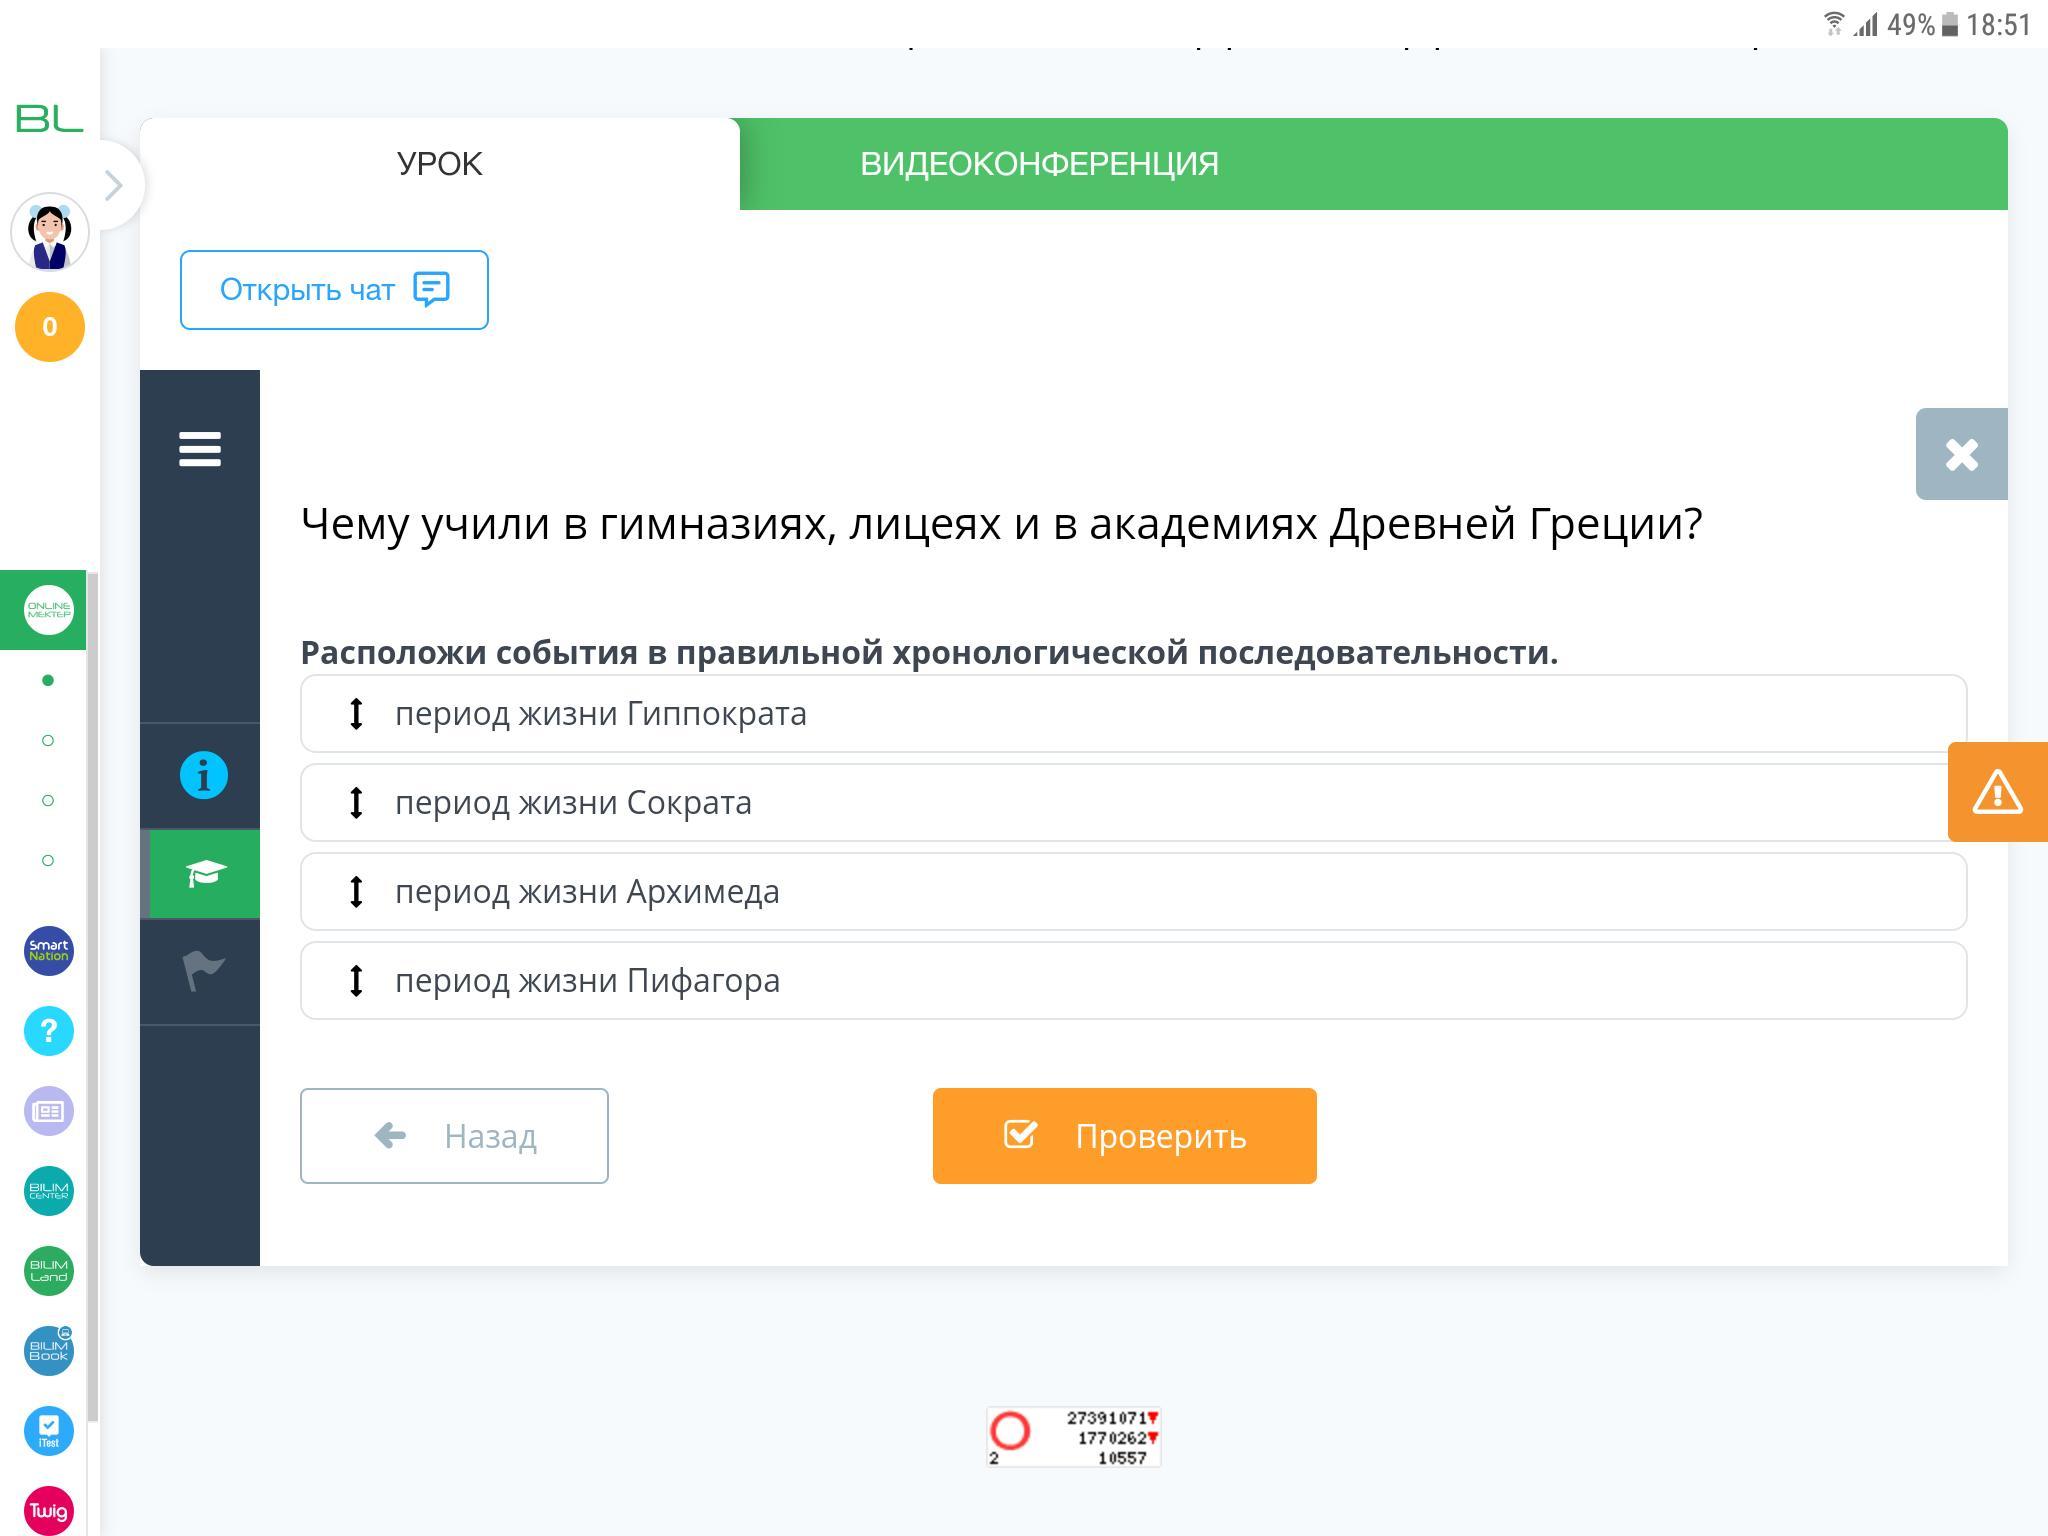This screenshot has width=2048, height=1536.
Task: Close the task panel with X
Action: pos(1961,454)
